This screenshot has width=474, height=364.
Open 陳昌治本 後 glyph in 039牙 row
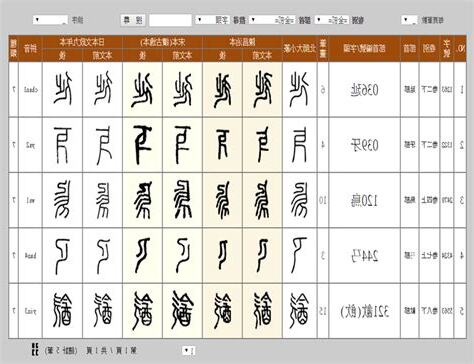coord(223,145)
